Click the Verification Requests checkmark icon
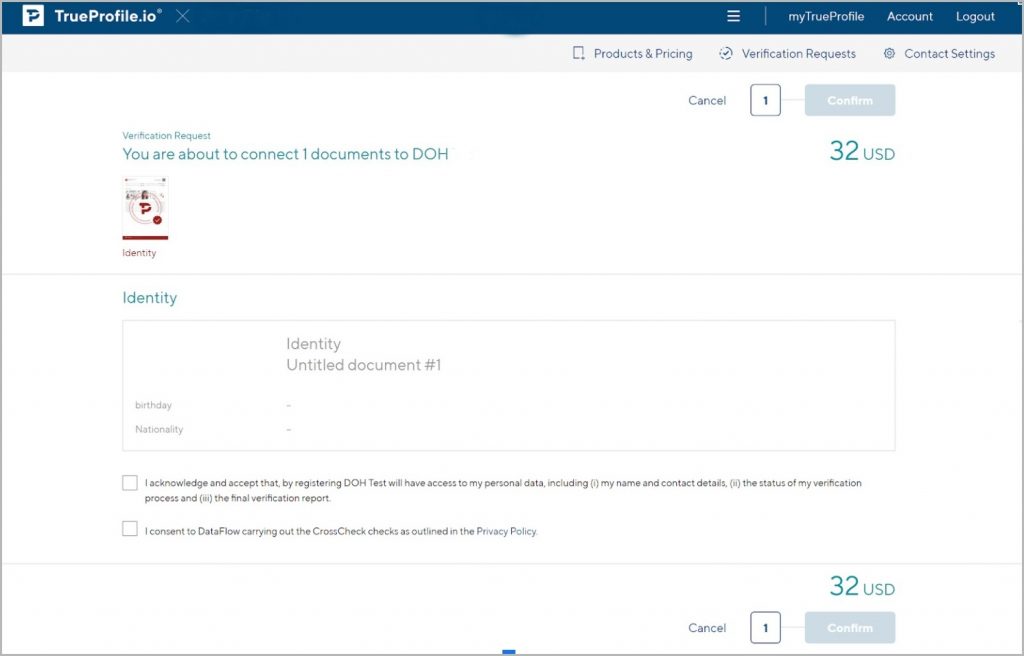The width and height of the screenshot is (1024, 656). 726,54
